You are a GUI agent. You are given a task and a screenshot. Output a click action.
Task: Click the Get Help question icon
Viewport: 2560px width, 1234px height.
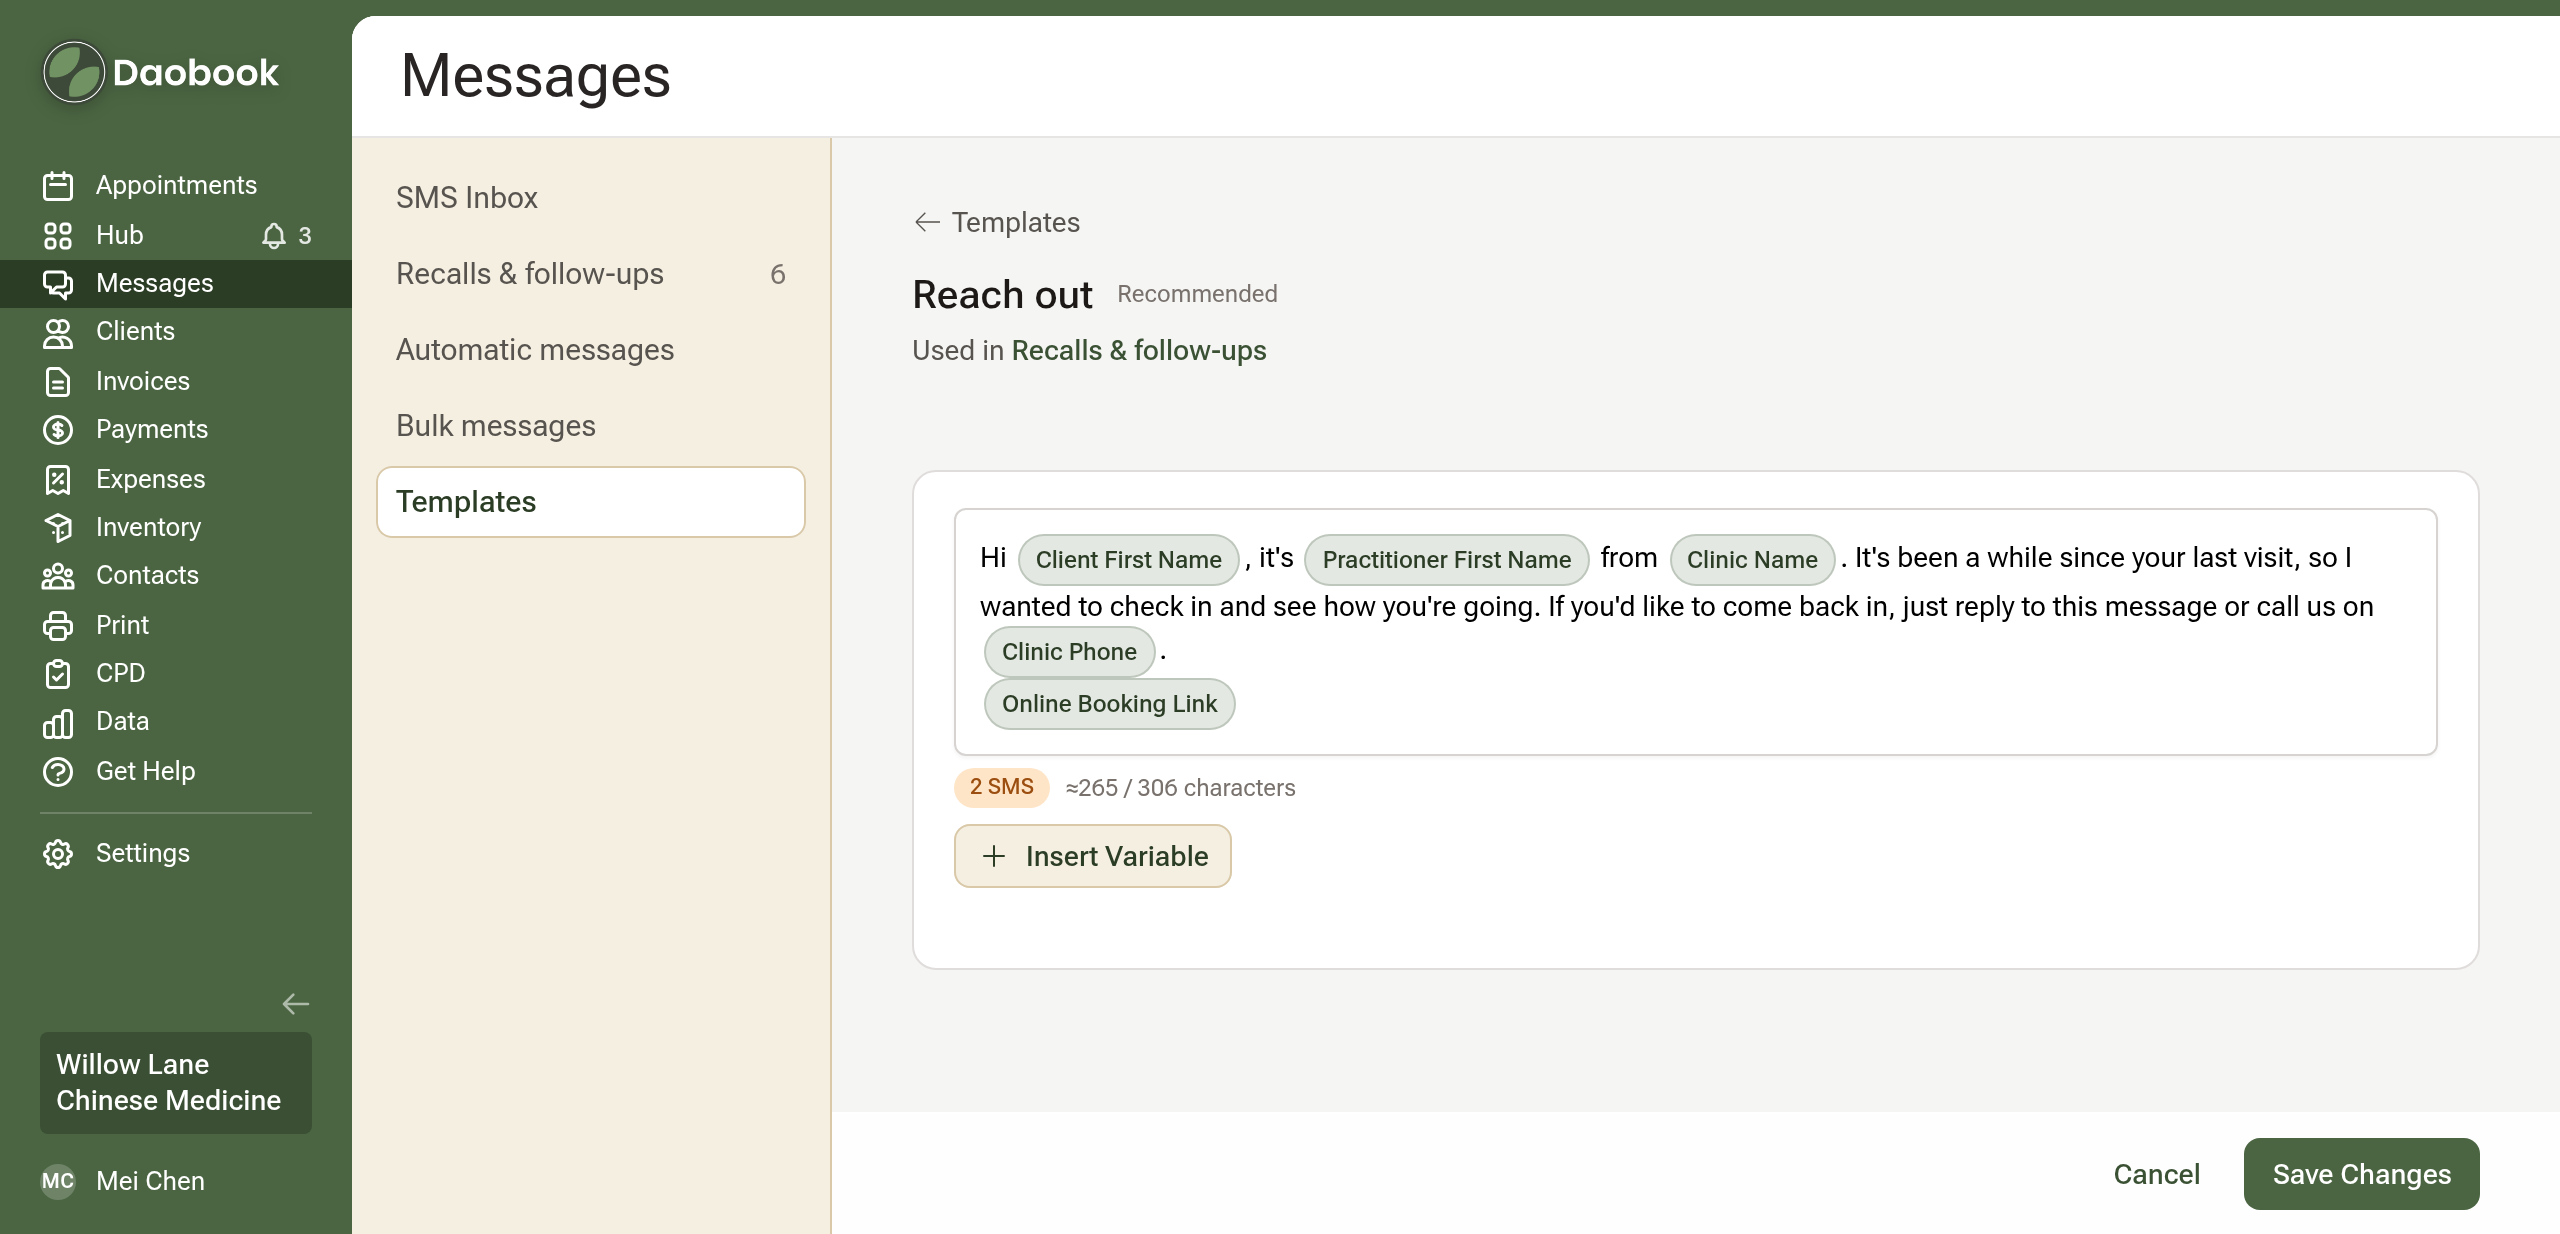[x=58, y=771]
